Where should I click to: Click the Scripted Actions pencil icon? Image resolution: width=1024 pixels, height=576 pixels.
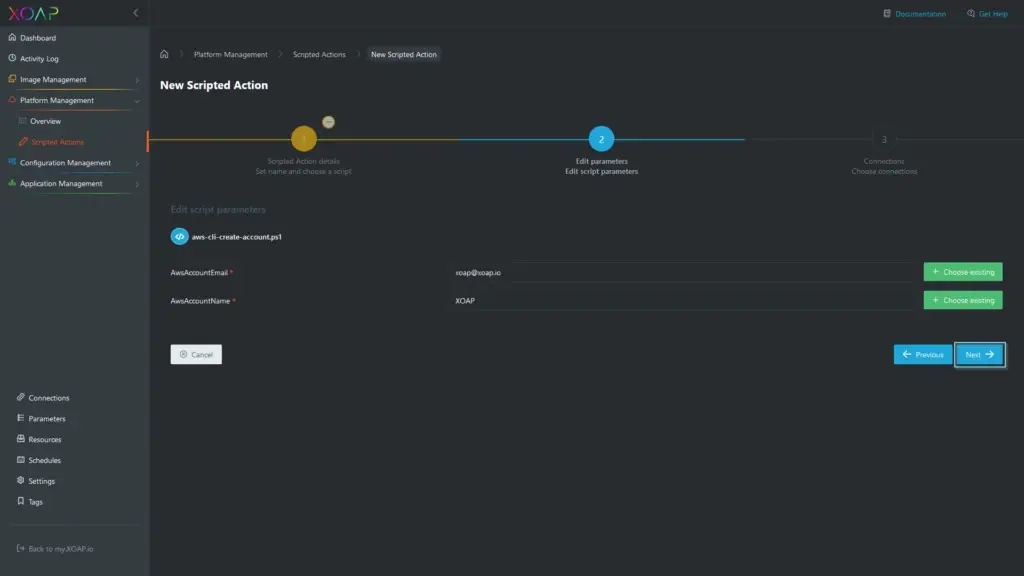click(23, 142)
